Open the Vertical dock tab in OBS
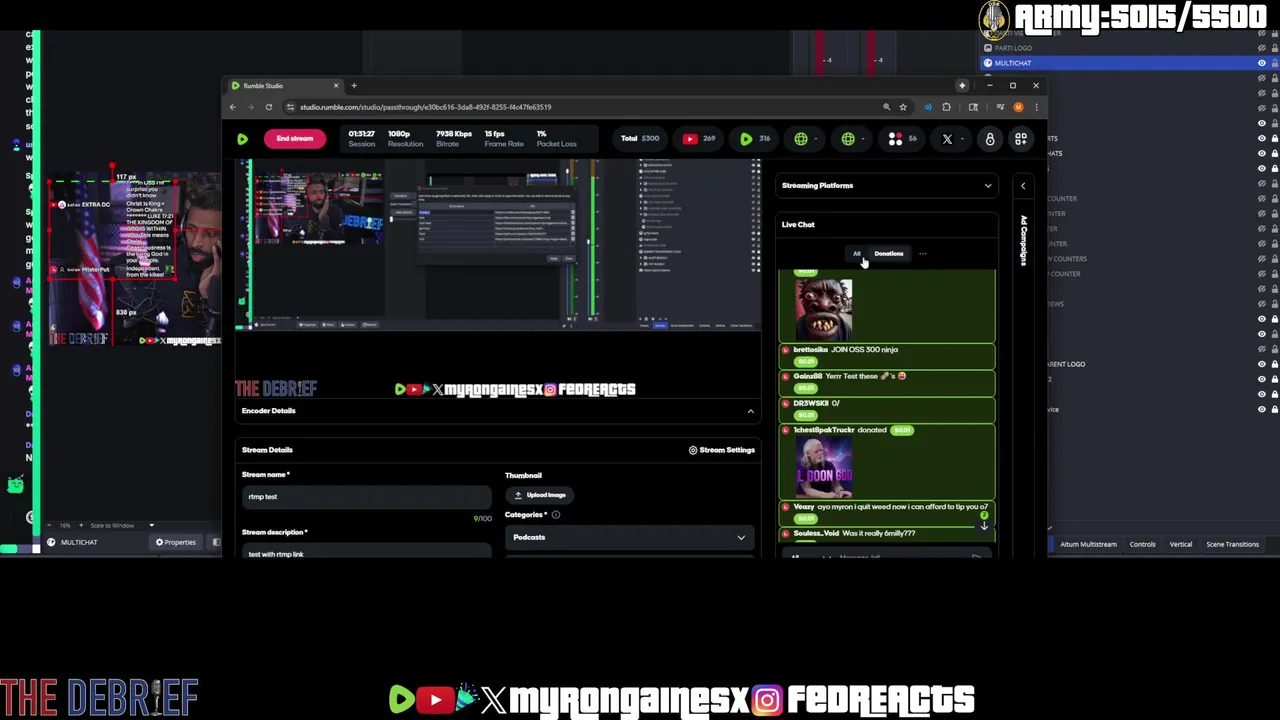This screenshot has width=1280, height=720. [x=1181, y=545]
